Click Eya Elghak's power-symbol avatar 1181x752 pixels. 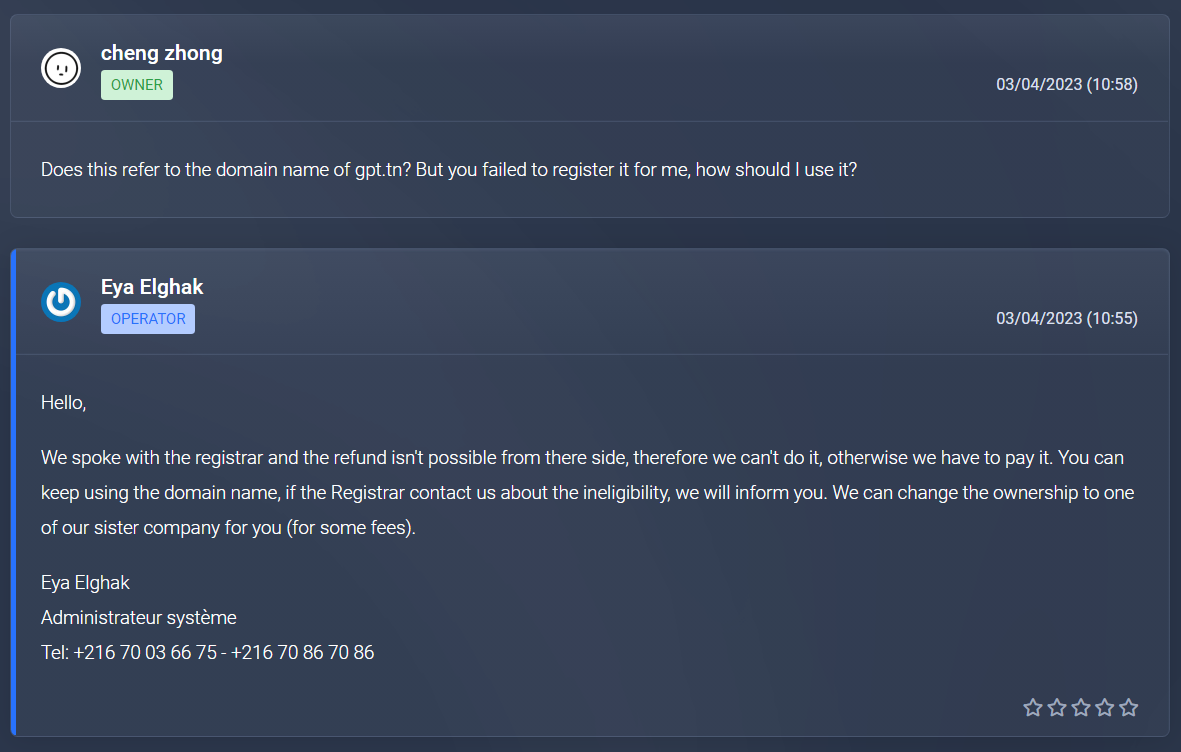point(61,302)
